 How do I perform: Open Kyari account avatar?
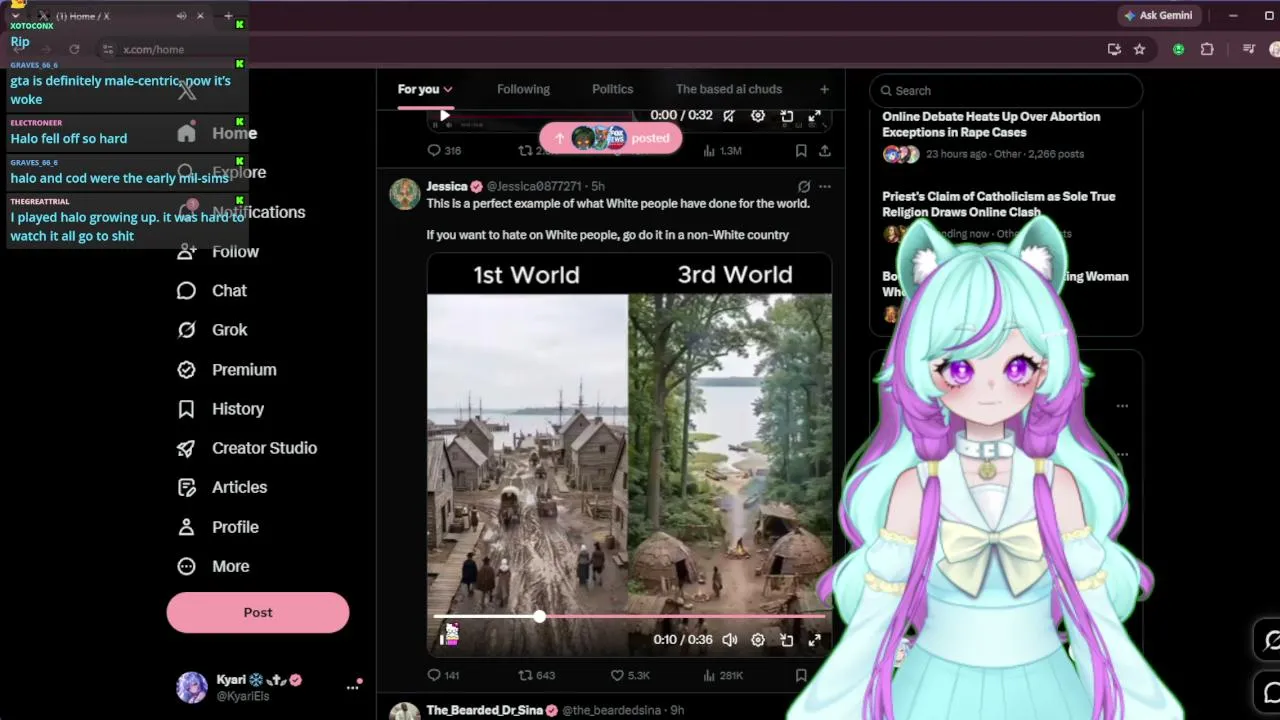tap(192, 687)
